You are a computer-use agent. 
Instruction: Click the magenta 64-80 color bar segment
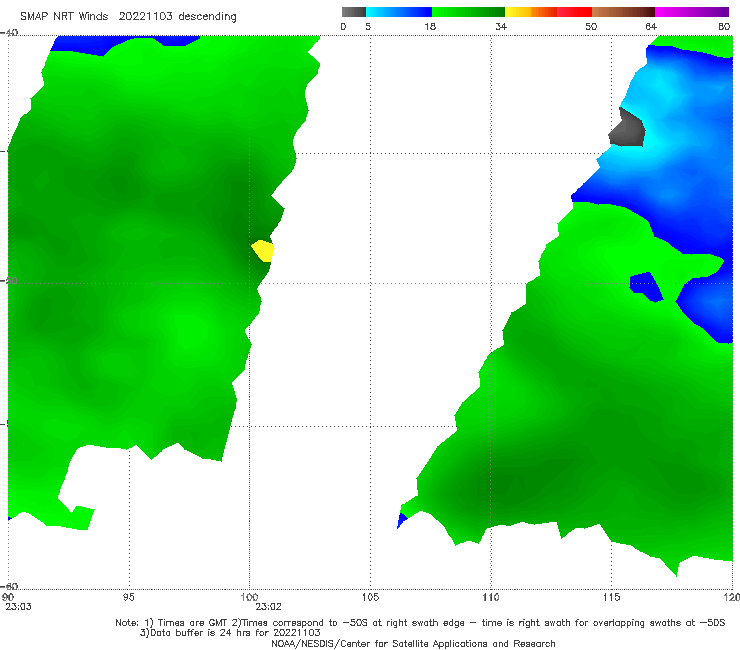(x=692, y=12)
